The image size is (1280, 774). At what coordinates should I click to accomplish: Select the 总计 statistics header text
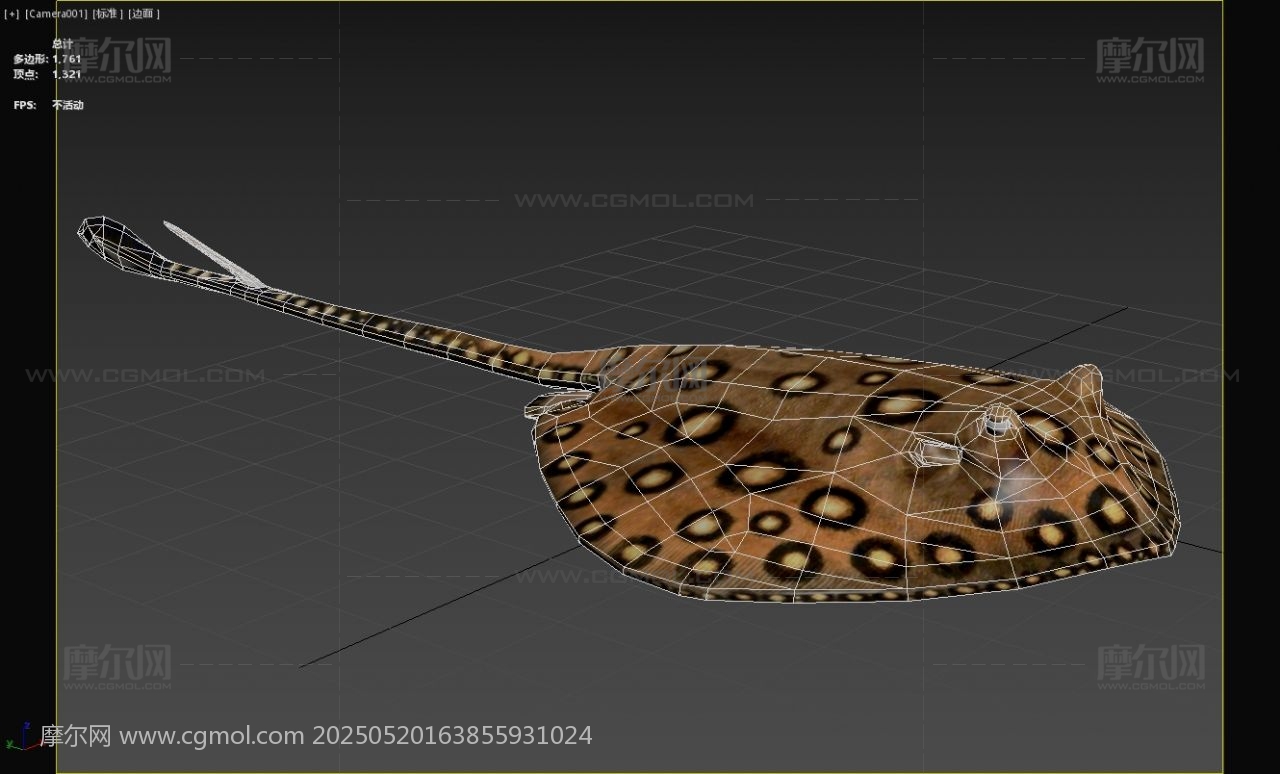tap(62, 44)
